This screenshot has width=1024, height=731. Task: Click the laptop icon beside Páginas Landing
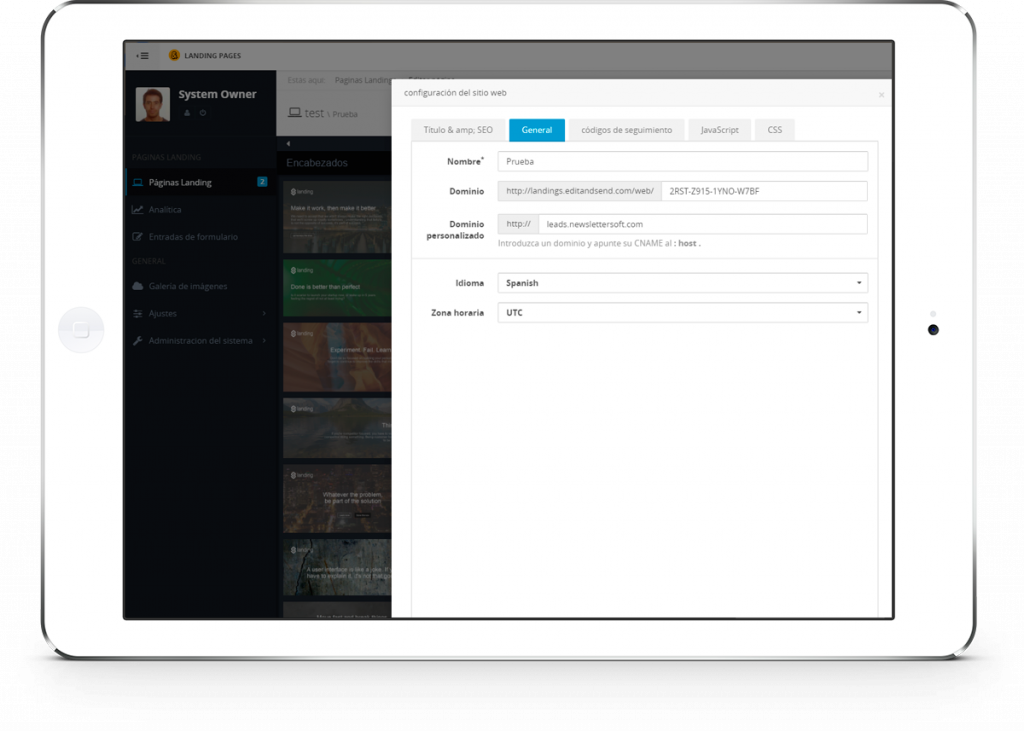point(138,182)
